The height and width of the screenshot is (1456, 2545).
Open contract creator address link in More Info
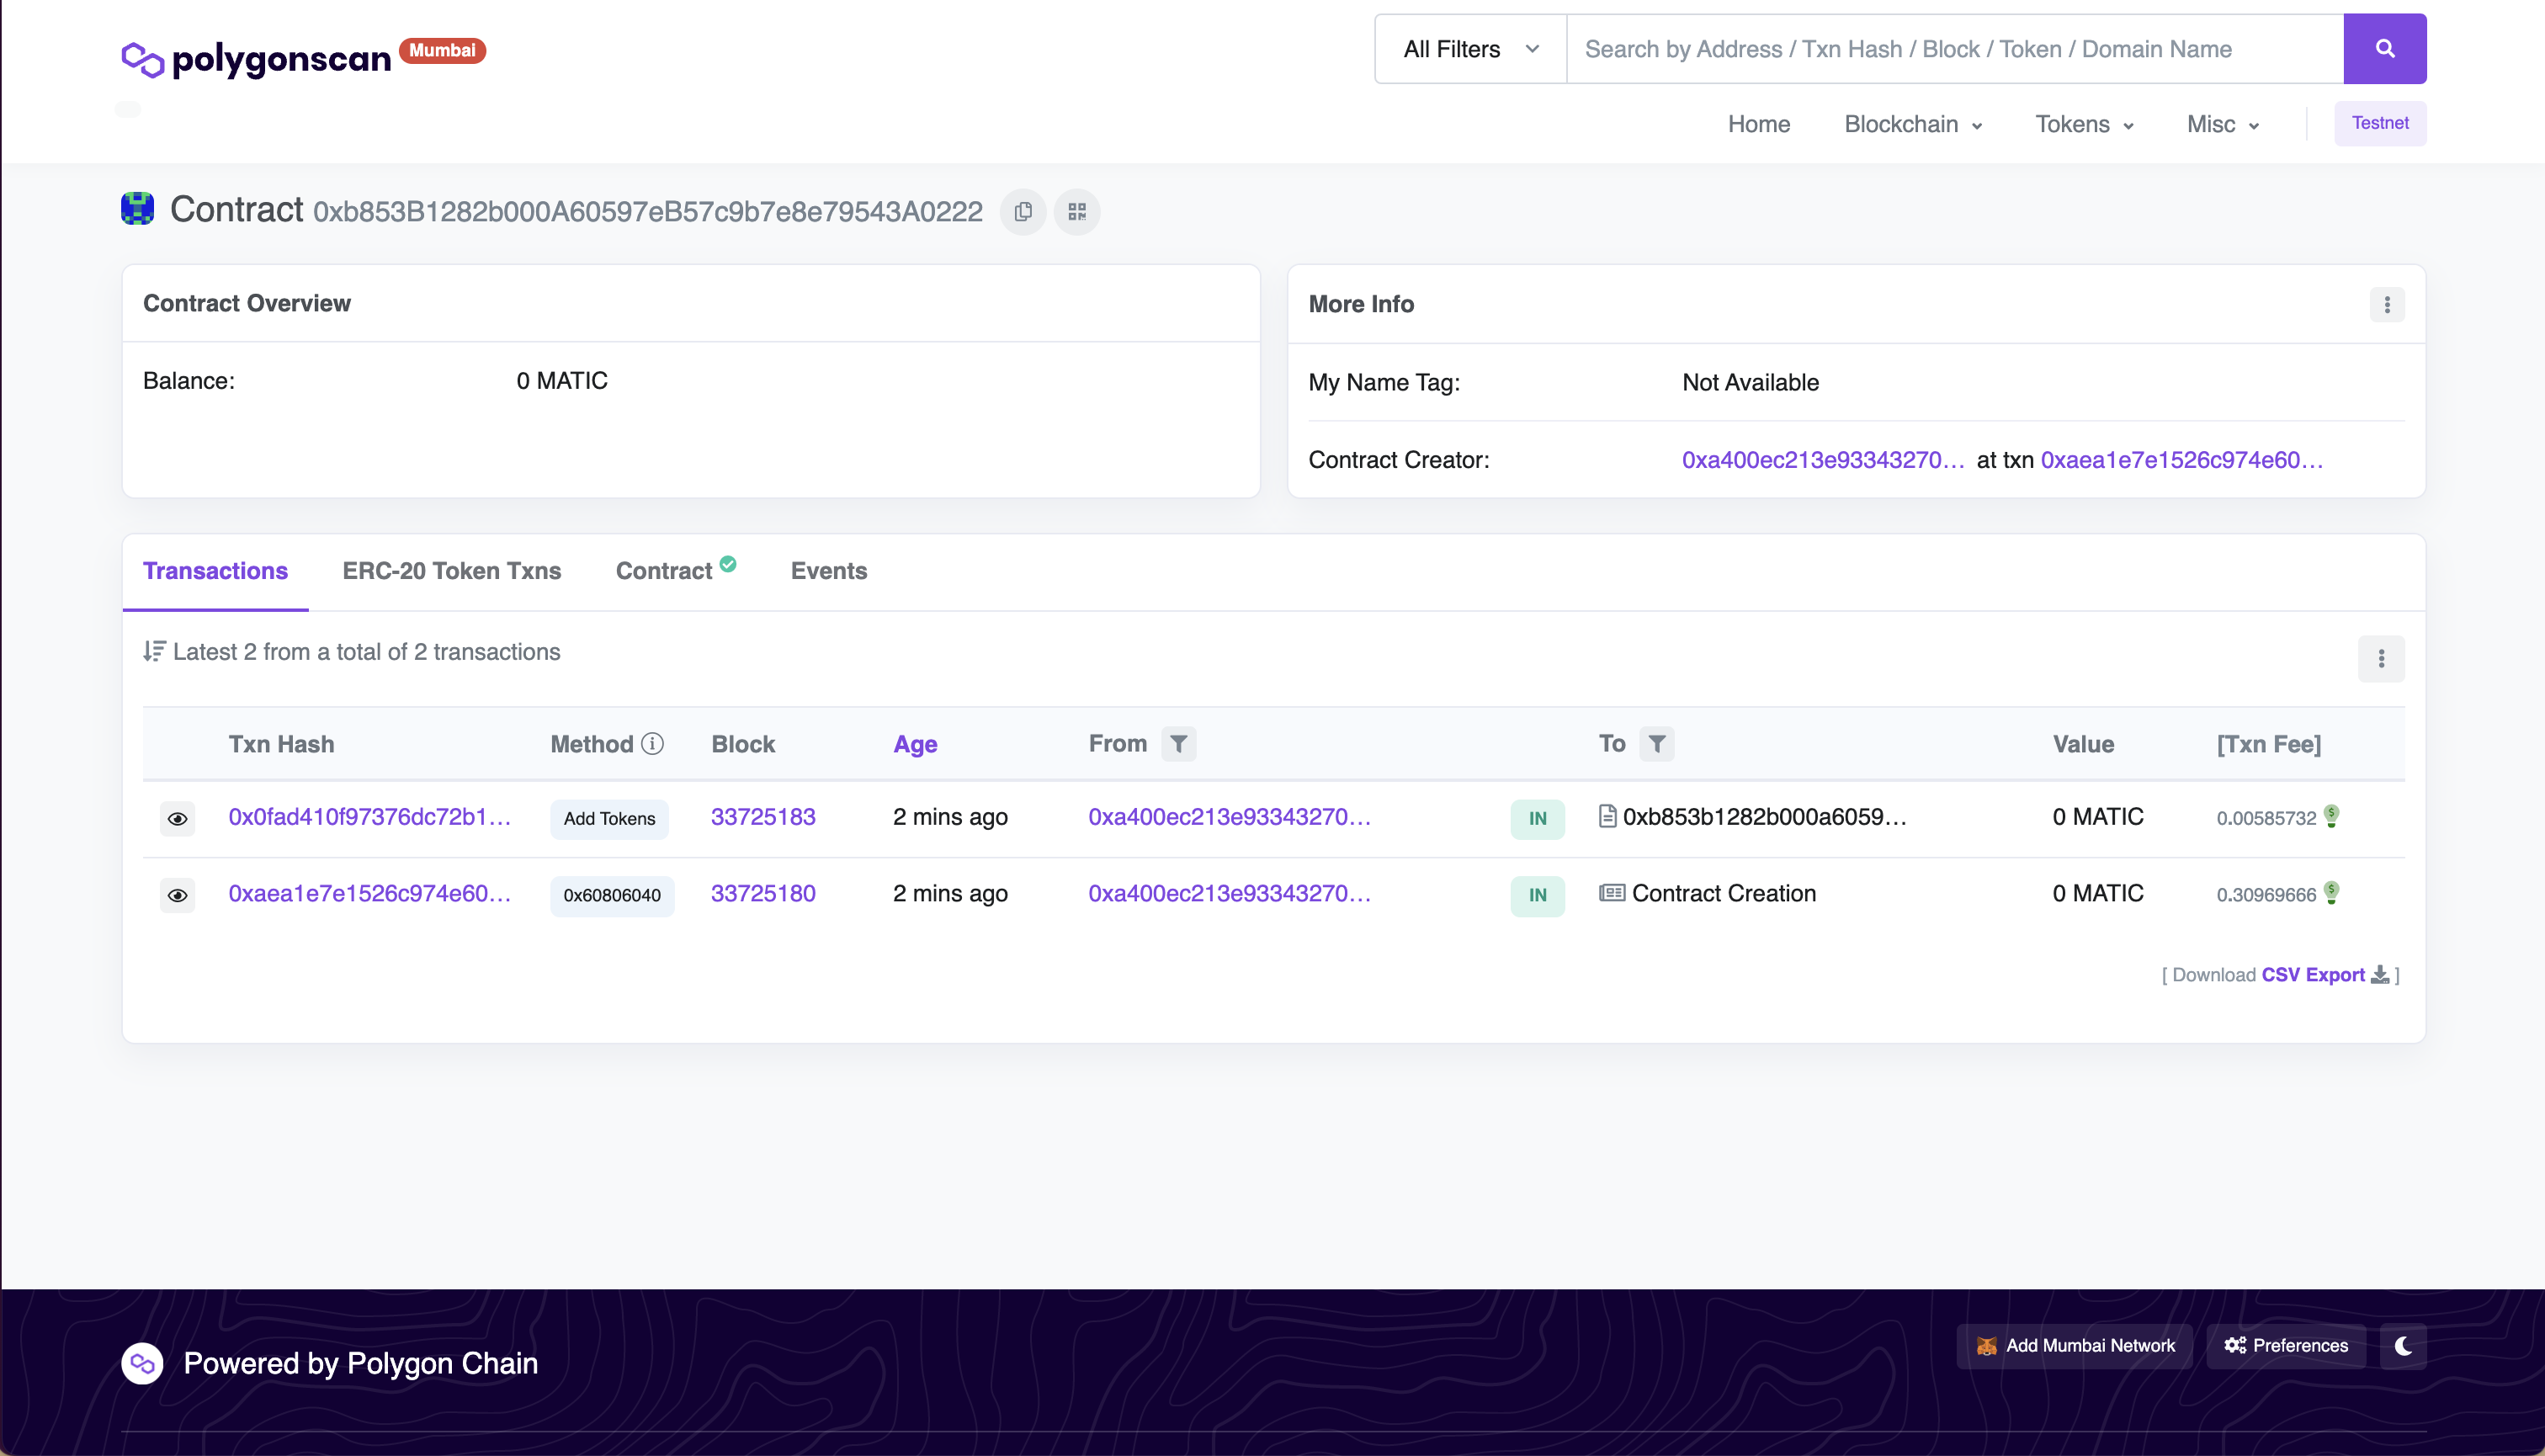[x=1822, y=460]
